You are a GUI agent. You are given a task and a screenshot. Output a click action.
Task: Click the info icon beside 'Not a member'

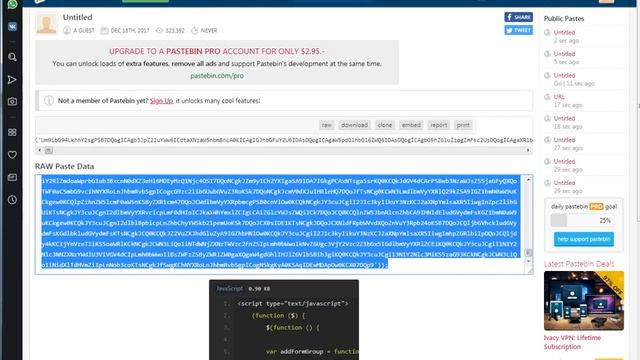49,100
